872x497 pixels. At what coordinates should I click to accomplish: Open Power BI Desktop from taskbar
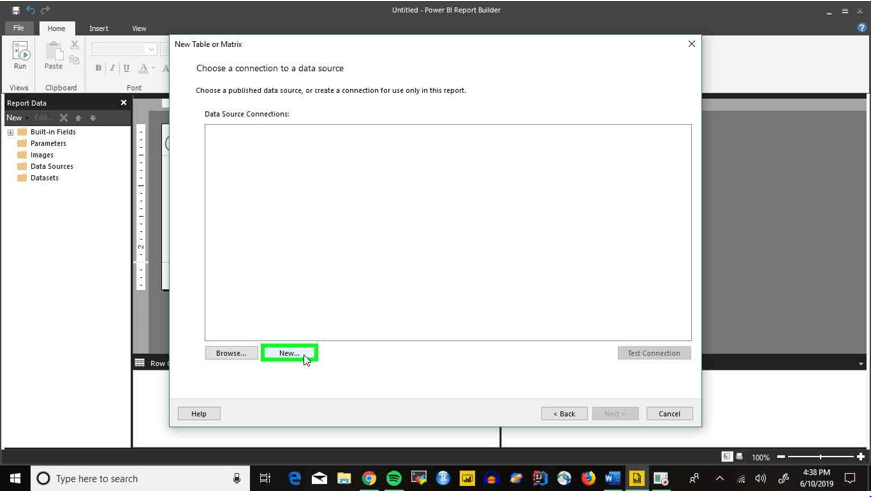[467, 478]
